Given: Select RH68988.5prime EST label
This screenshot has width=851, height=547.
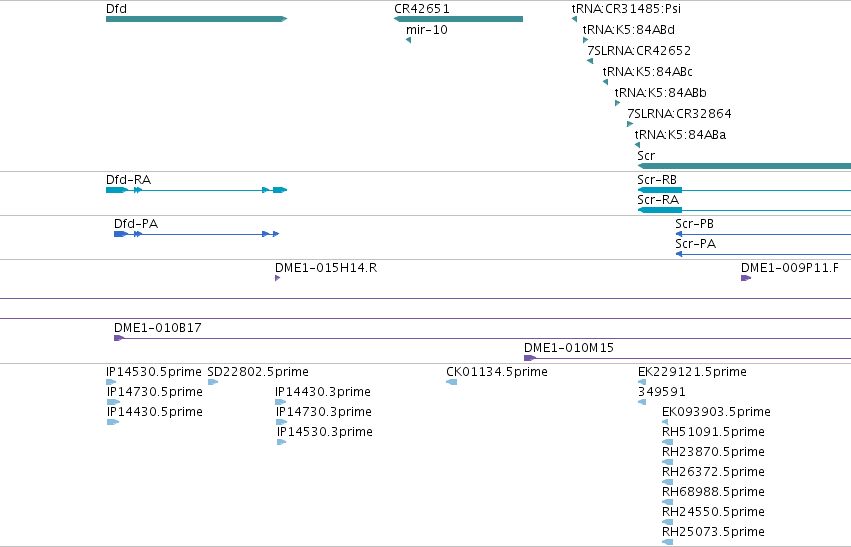Looking at the screenshot, I should (713, 492).
